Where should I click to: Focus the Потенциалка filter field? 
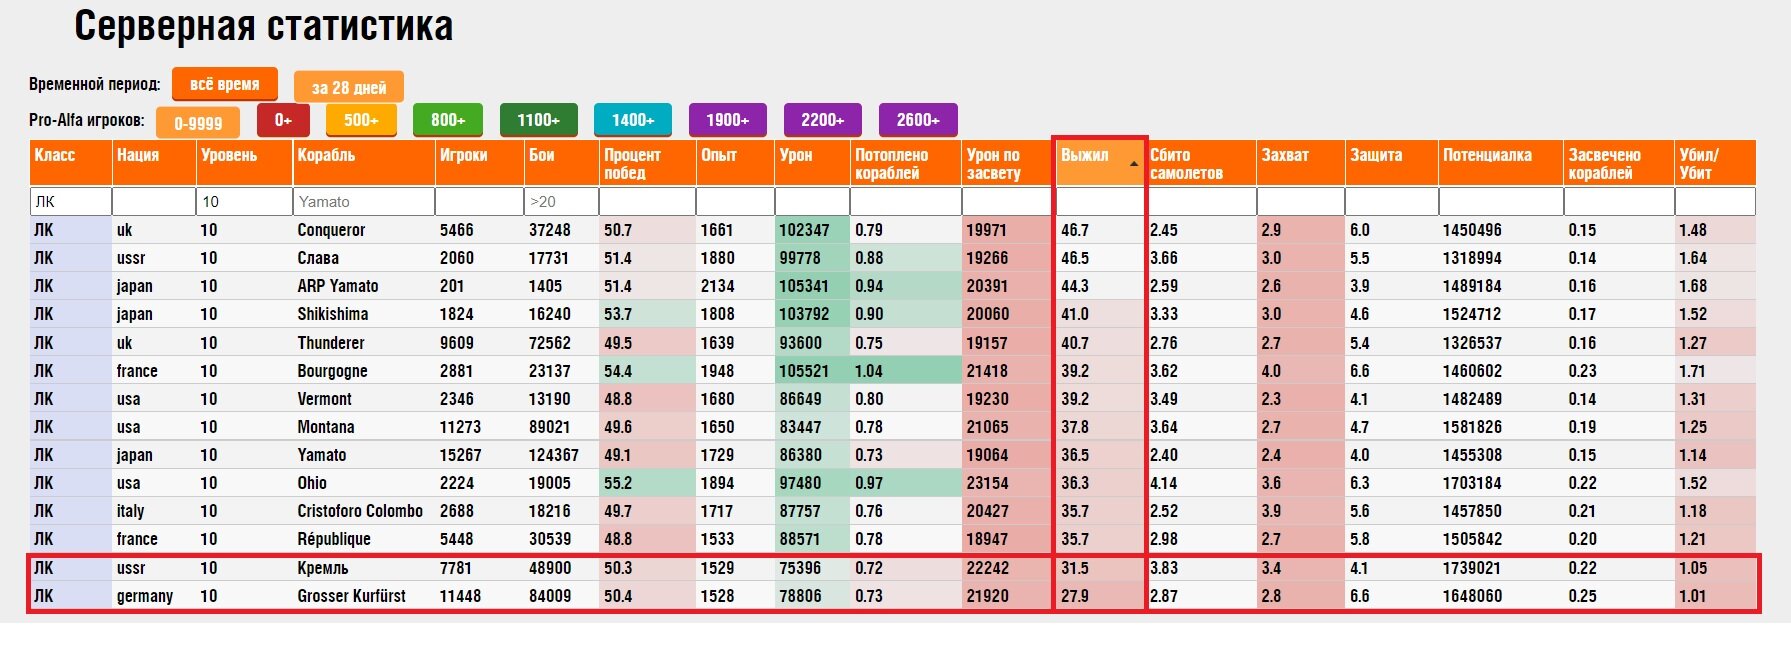click(1501, 201)
